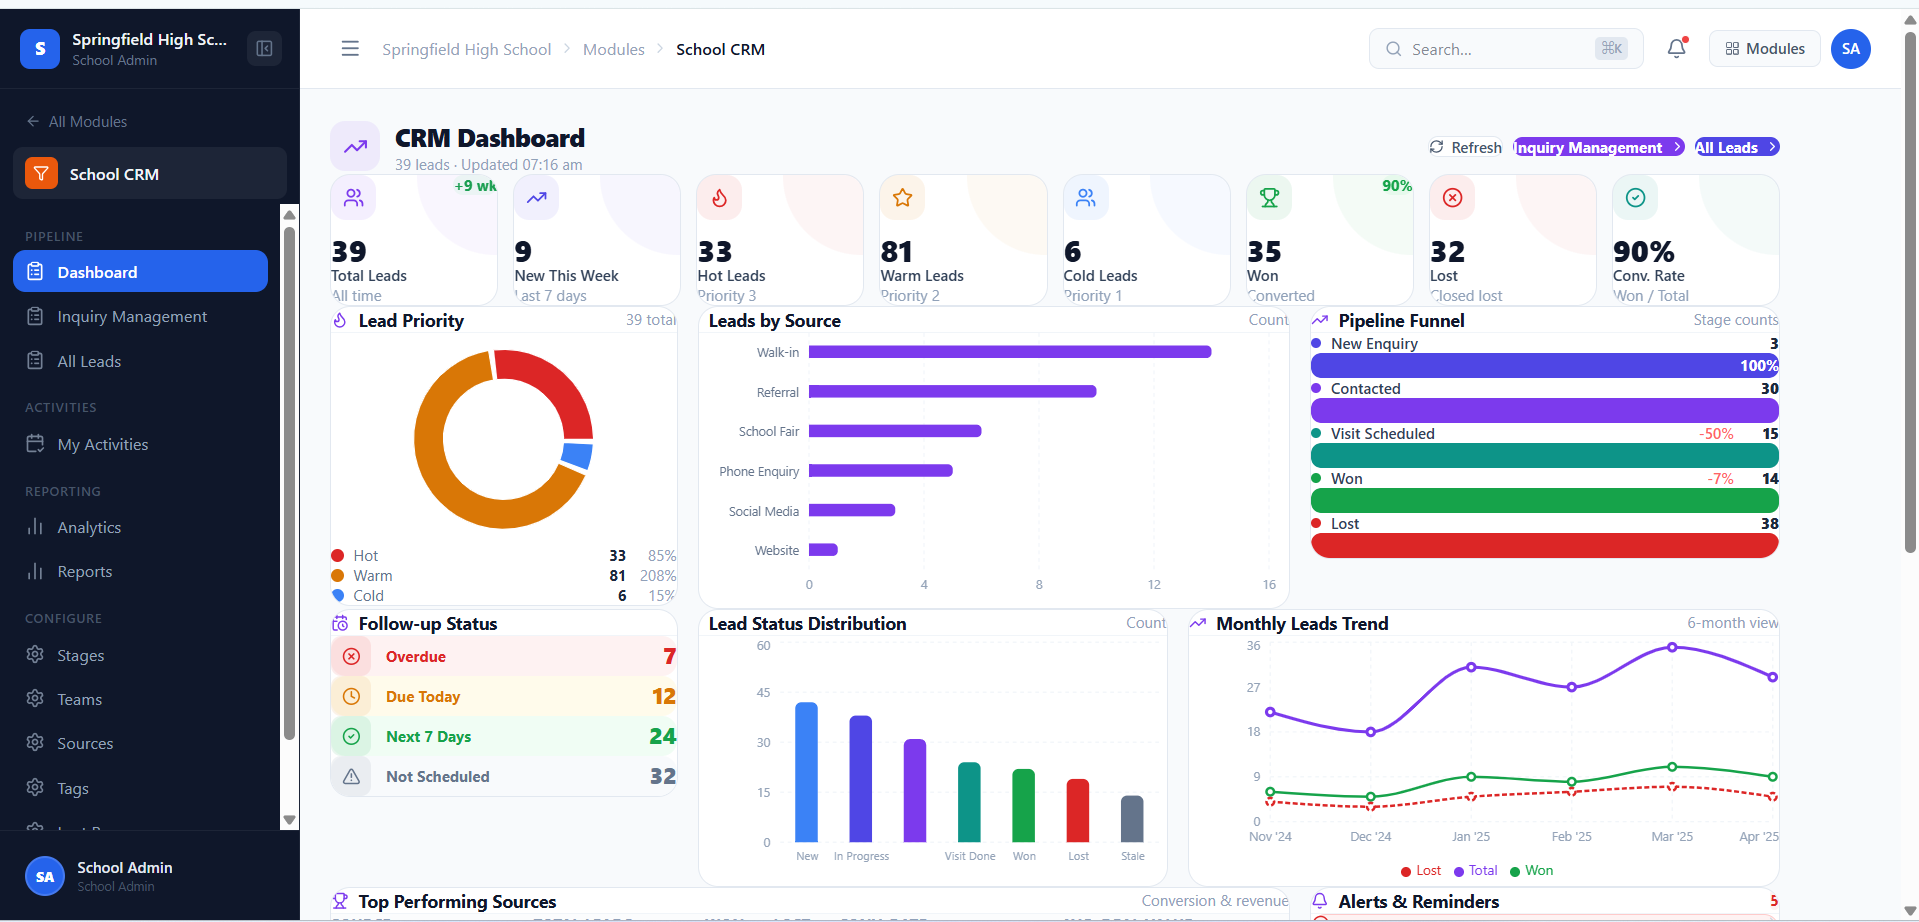Click the CRM Dashboard trend icon
This screenshot has width=1919, height=922.
pyautogui.click(x=355, y=147)
